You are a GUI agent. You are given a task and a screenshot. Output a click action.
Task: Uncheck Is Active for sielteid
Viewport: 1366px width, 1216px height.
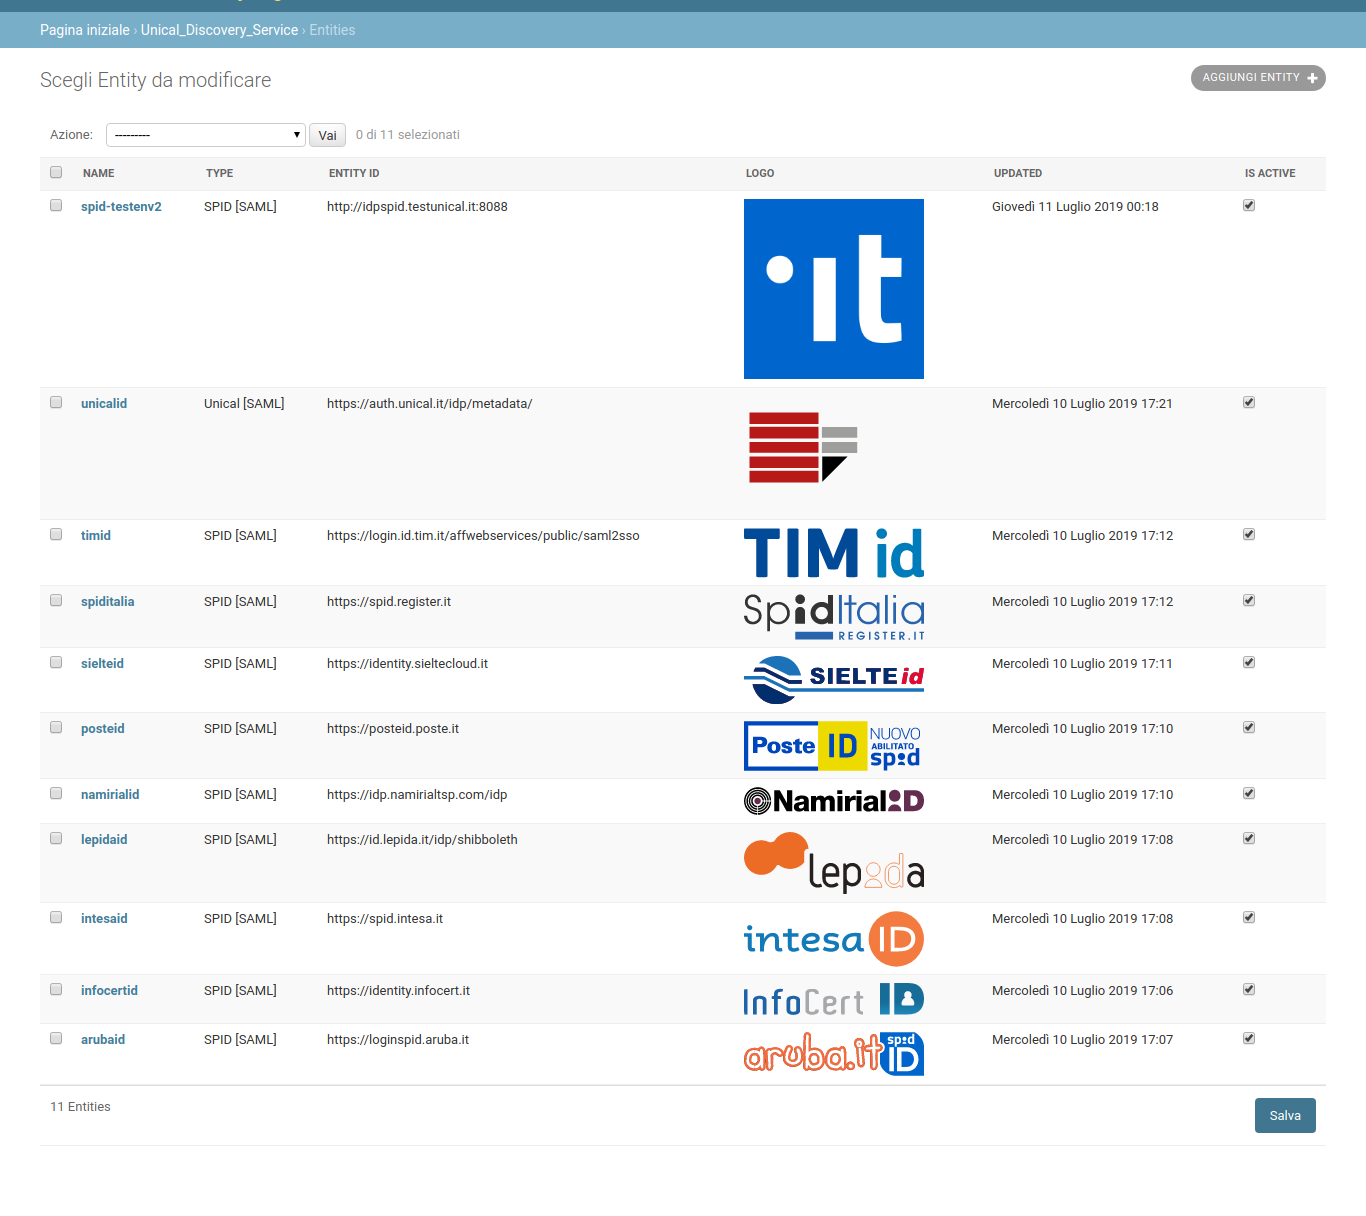click(x=1249, y=662)
